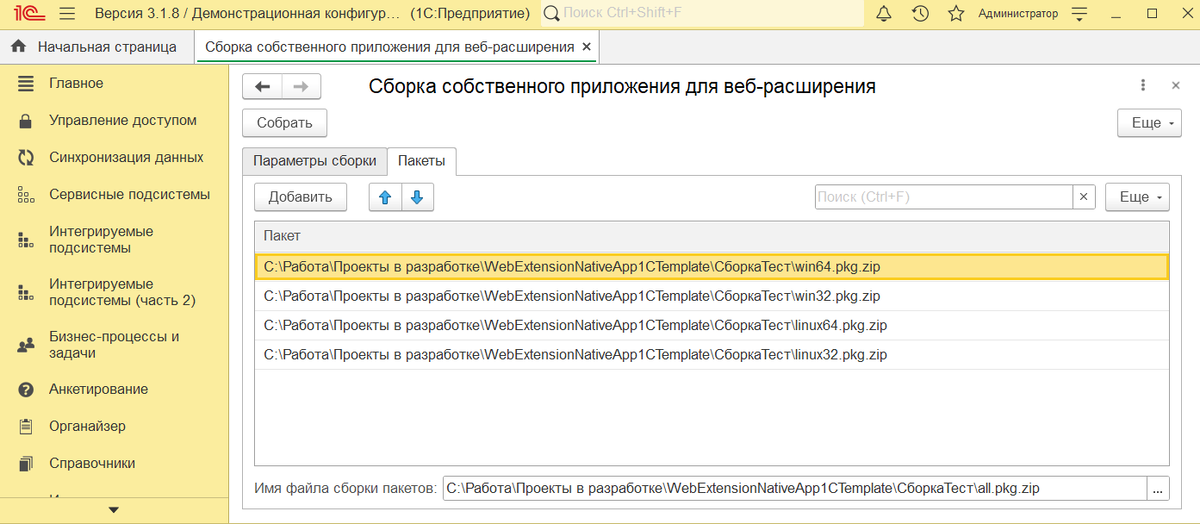Image resolution: width=1200 pixels, height=524 pixels.
Task: Click the Добавить button
Action: pyautogui.click(x=300, y=197)
